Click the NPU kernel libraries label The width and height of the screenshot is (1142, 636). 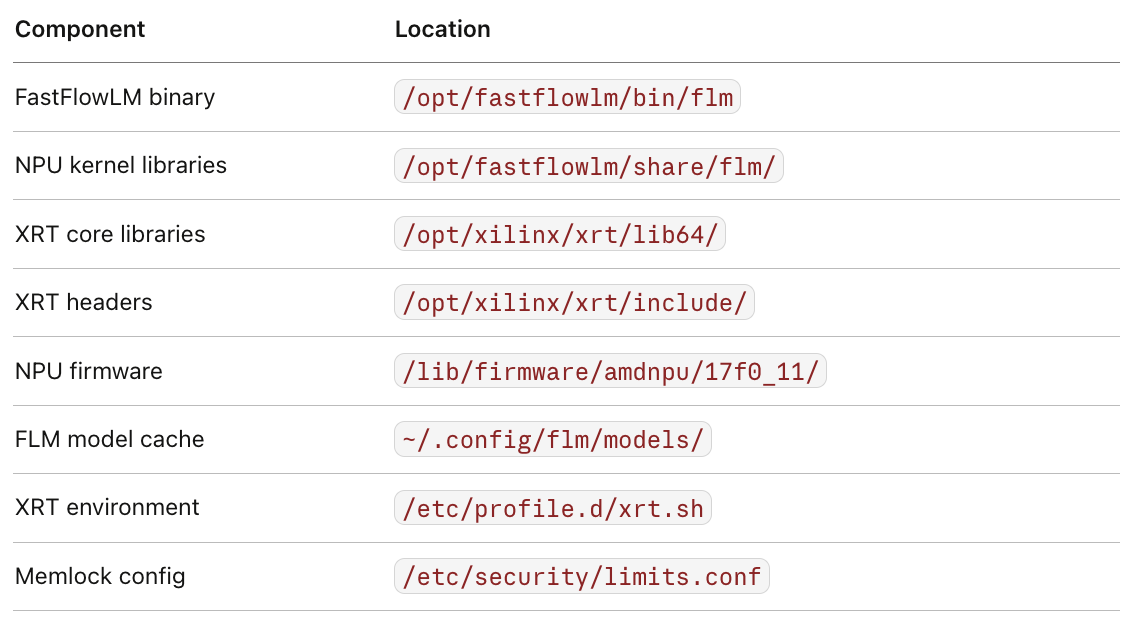coord(121,165)
